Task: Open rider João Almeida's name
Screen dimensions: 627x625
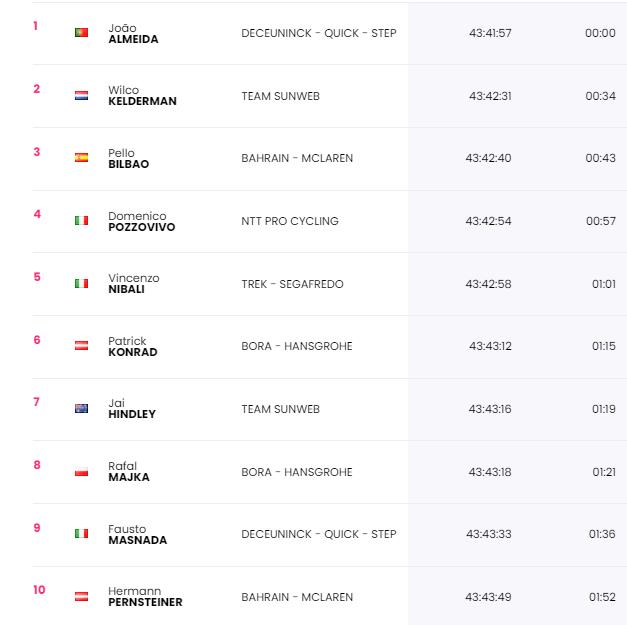Action: (x=133, y=34)
